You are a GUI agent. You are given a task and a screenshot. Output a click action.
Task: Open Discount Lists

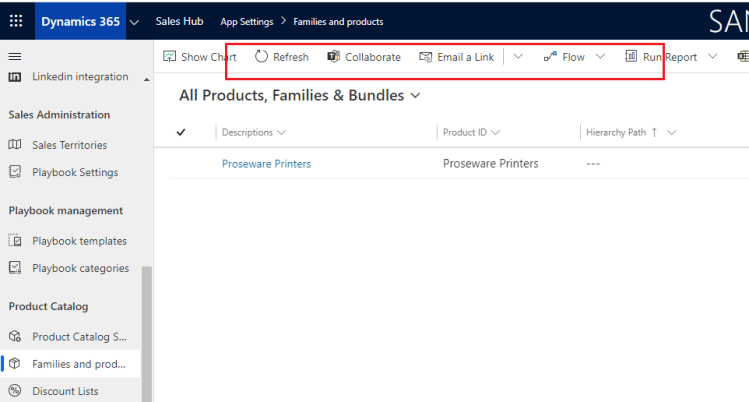tap(65, 391)
